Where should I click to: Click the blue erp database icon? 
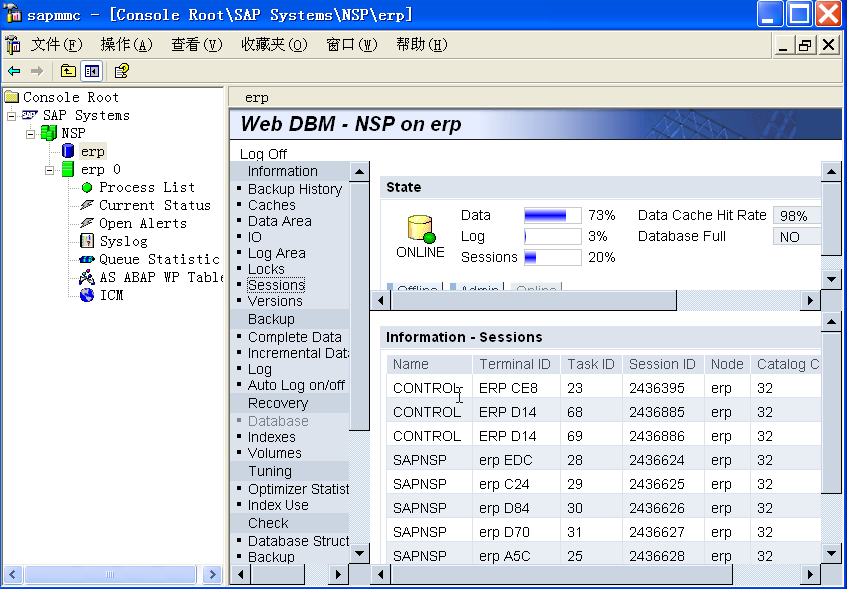point(68,151)
